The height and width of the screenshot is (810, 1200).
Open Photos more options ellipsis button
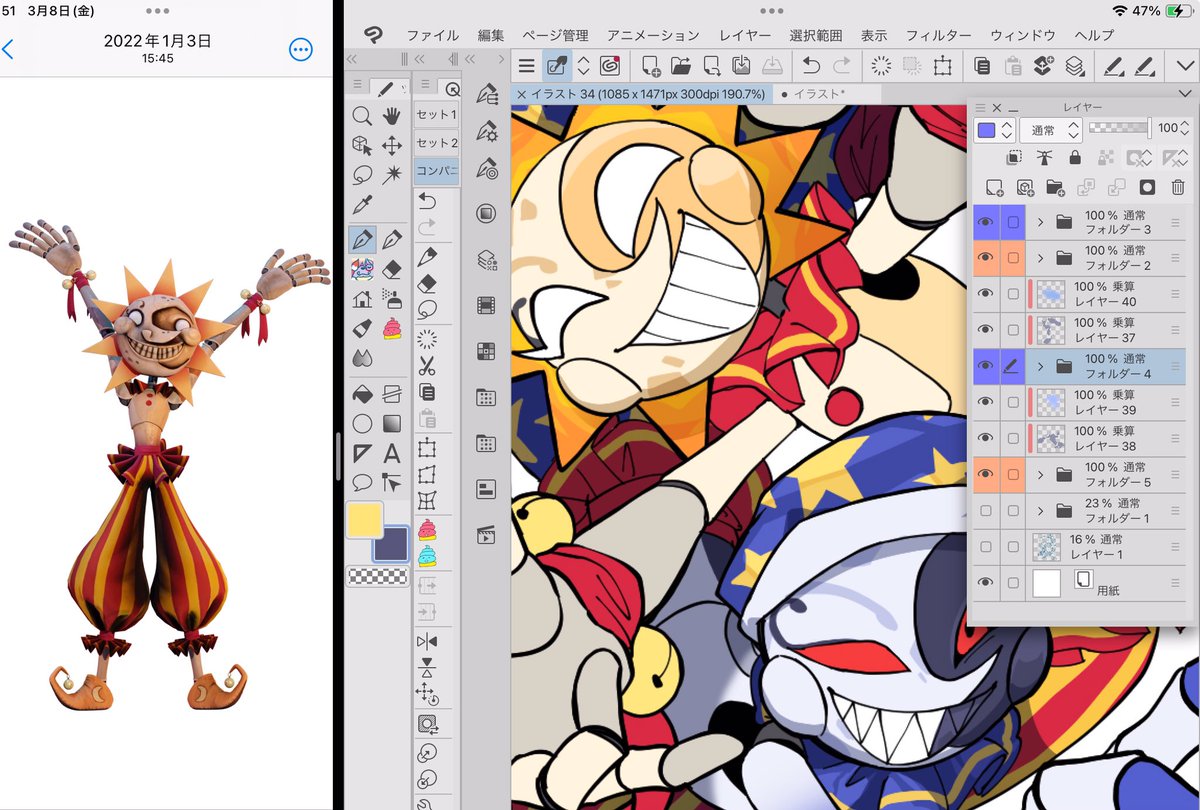tap(300, 49)
